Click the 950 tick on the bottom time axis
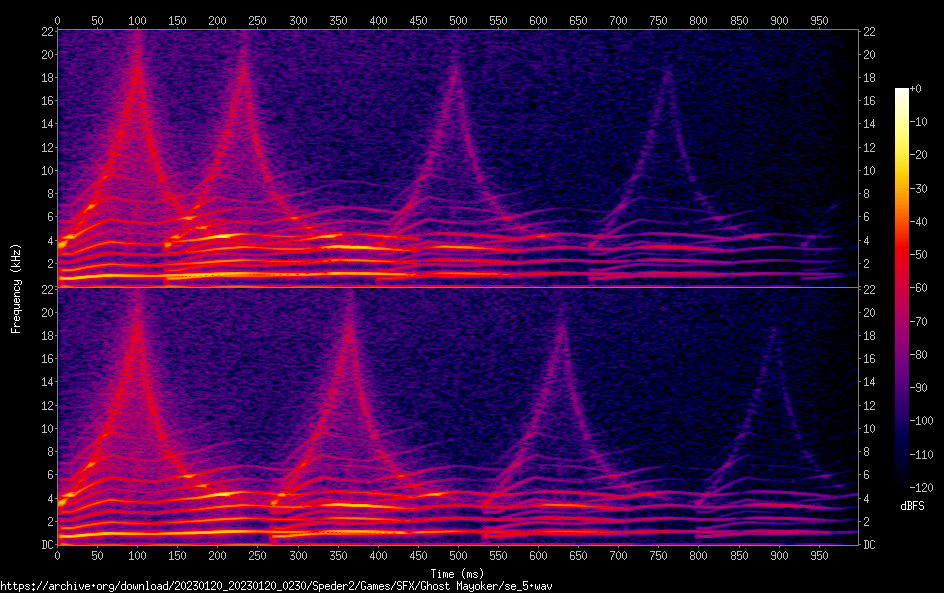Viewport: 944px width, 593px height. pyautogui.click(x=819, y=555)
